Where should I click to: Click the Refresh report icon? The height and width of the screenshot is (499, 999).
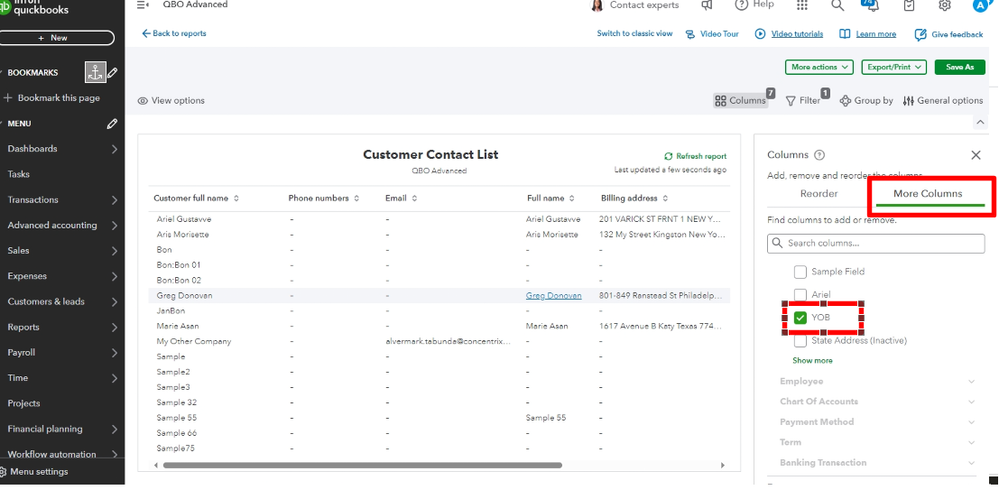click(x=669, y=156)
